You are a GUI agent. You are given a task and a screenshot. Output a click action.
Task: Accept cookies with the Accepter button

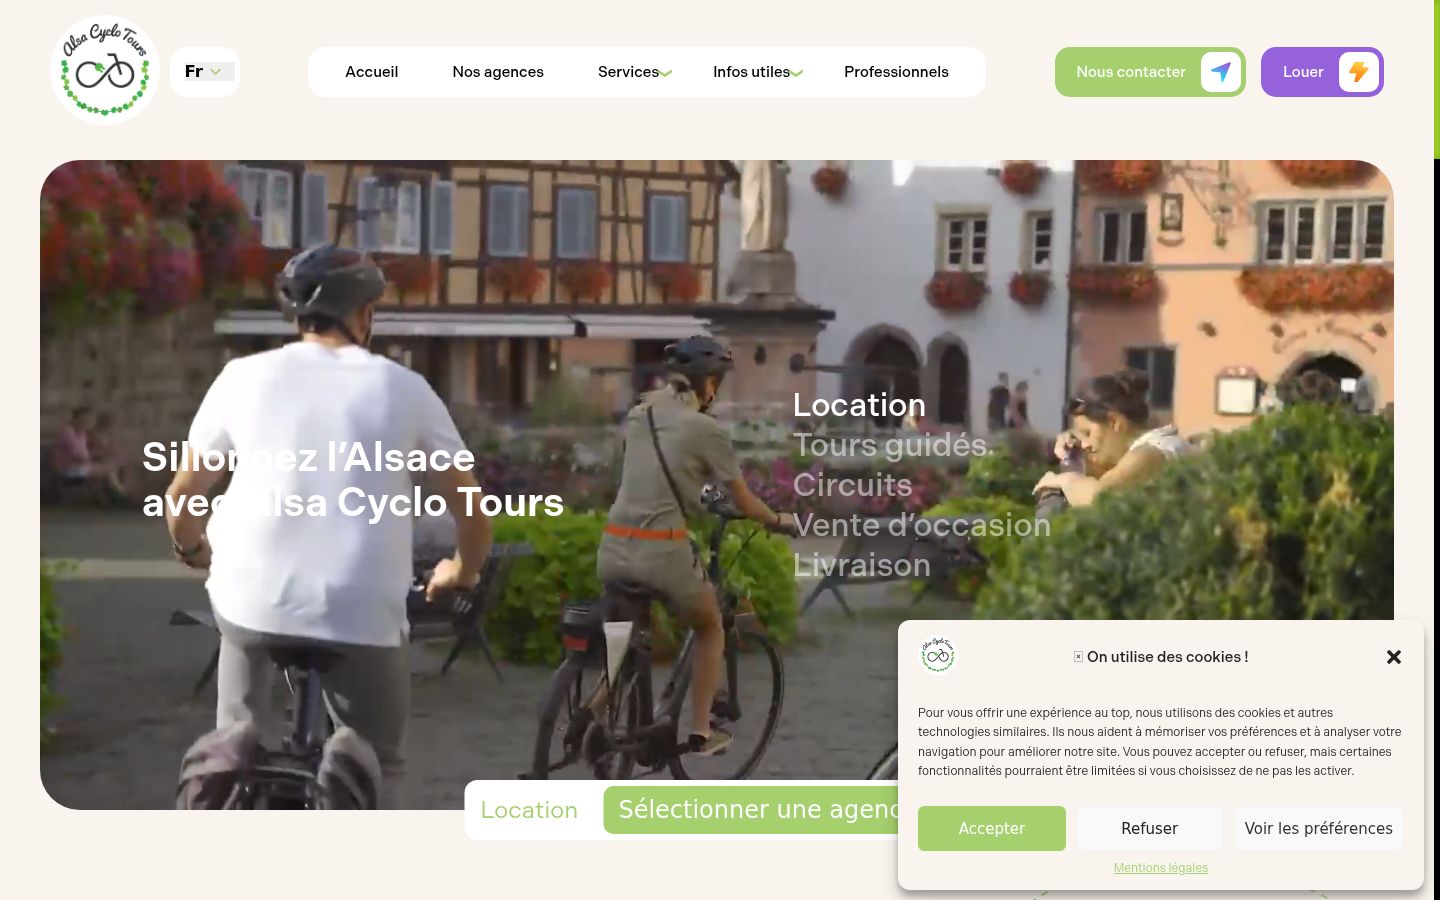pos(992,828)
